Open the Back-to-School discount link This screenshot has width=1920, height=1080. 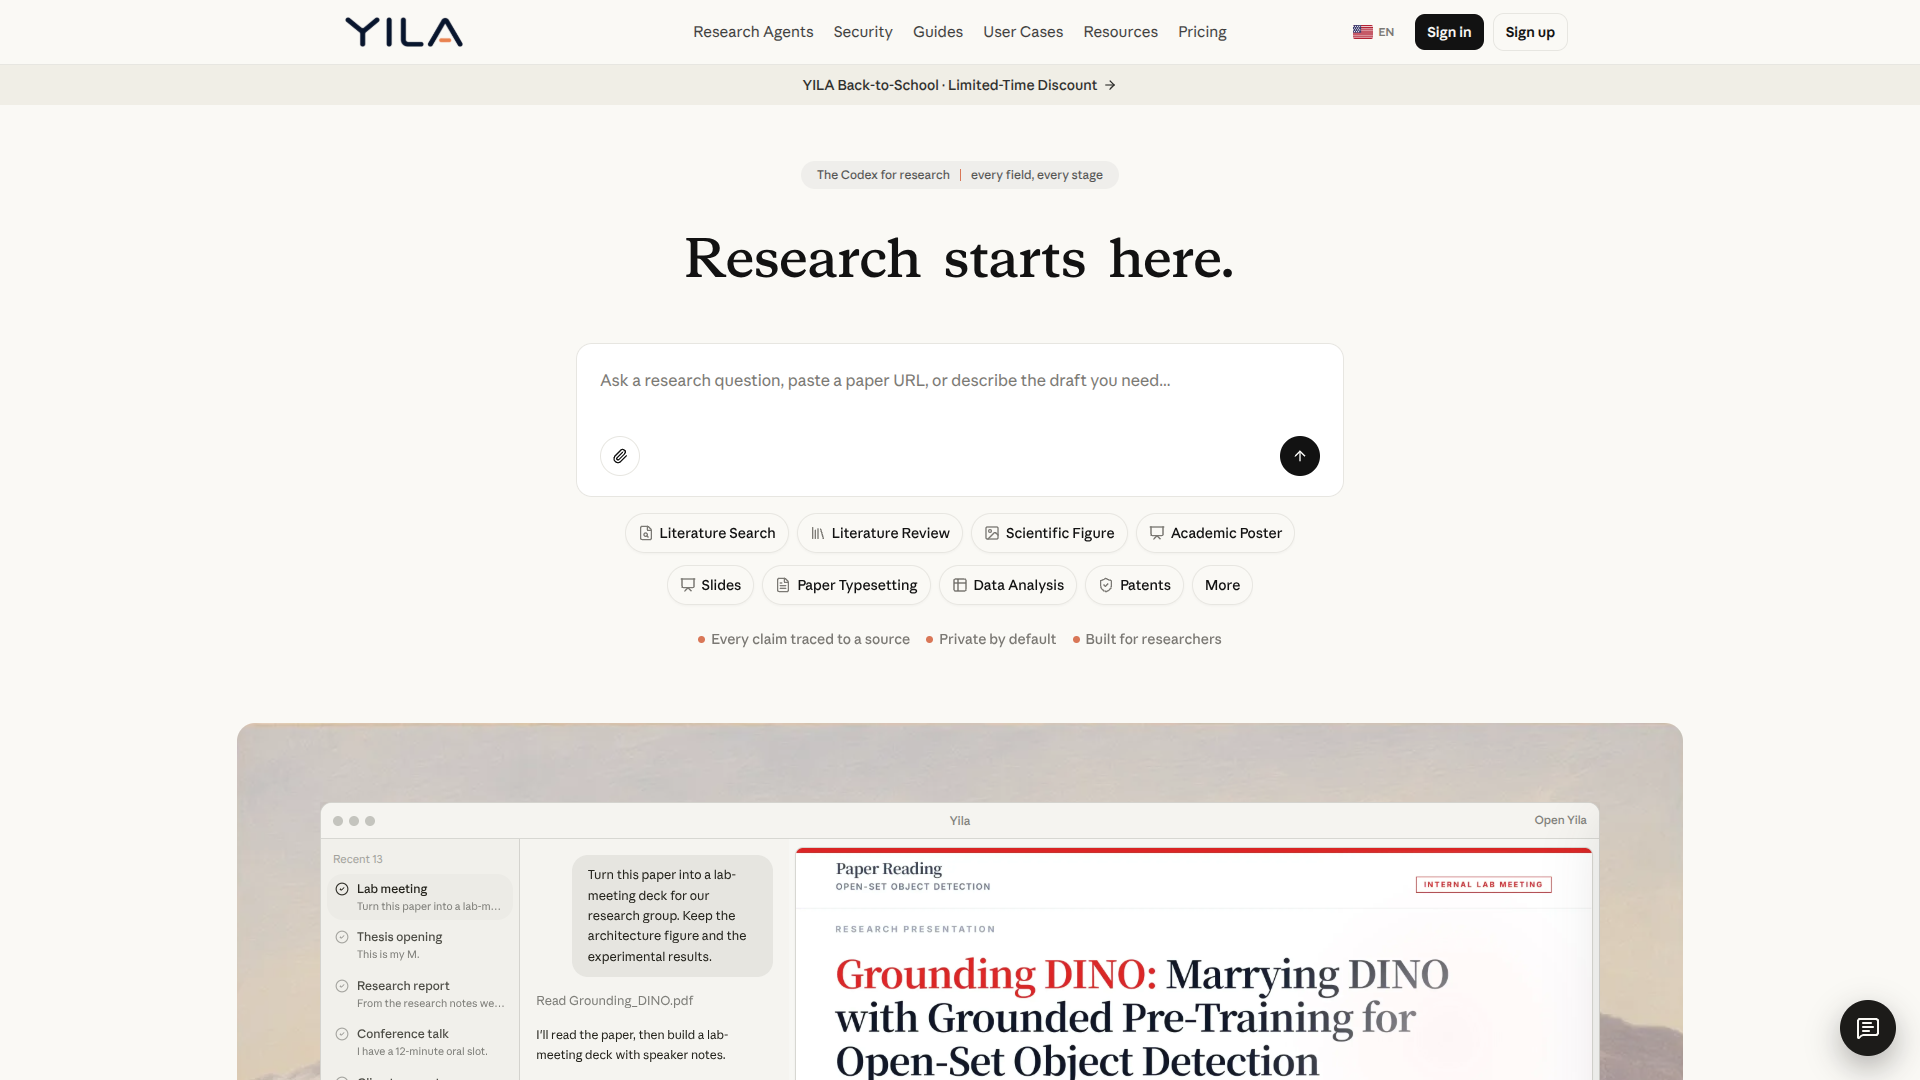(959, 85)
